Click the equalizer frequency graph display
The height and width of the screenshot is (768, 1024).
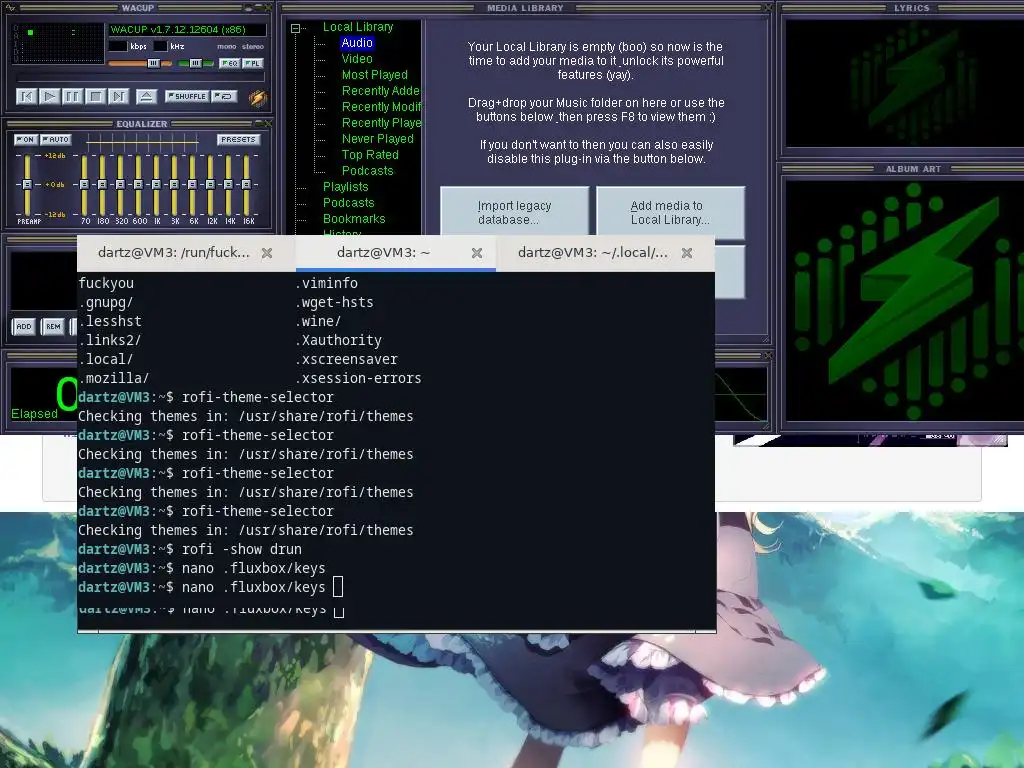(142, 140)
